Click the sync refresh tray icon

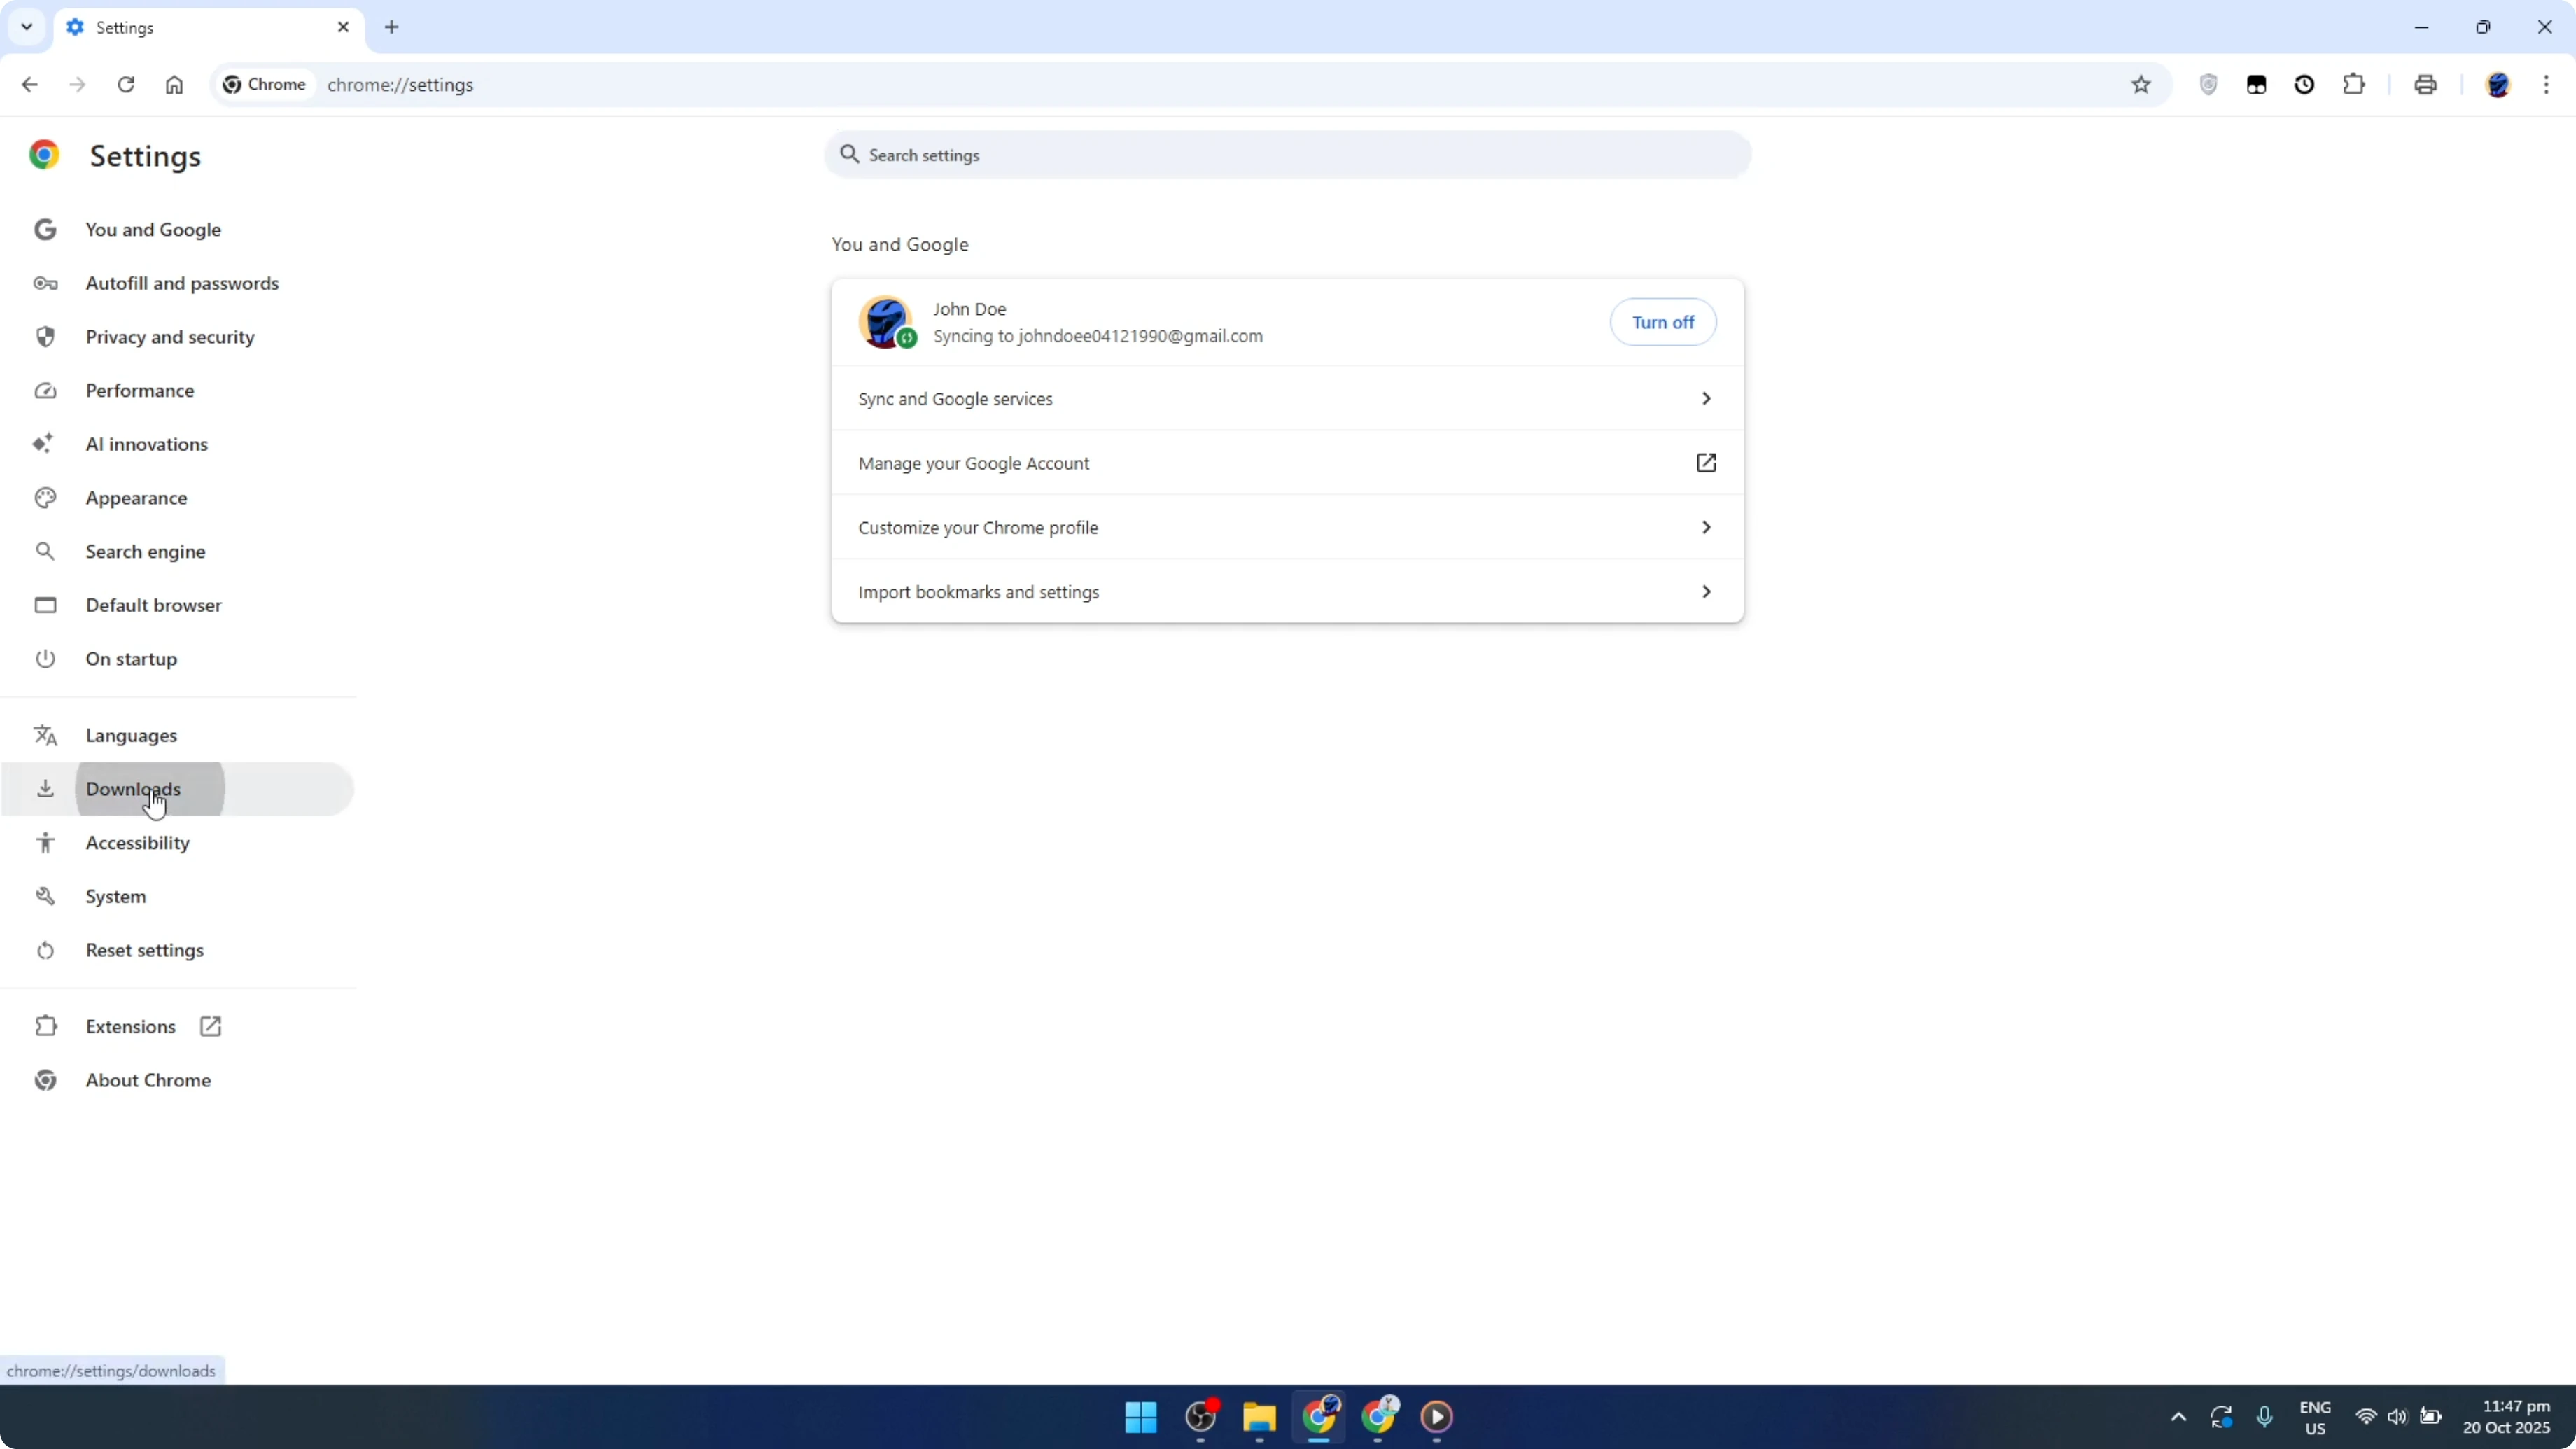coord(2221,1417)
